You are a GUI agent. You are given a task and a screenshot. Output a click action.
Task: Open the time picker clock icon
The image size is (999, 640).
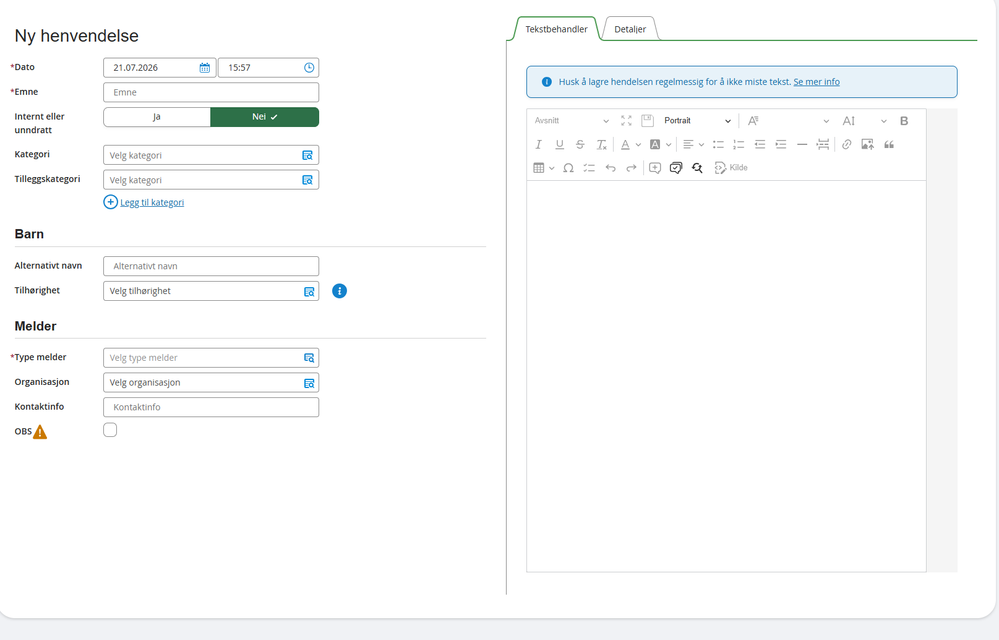[309, 68]
